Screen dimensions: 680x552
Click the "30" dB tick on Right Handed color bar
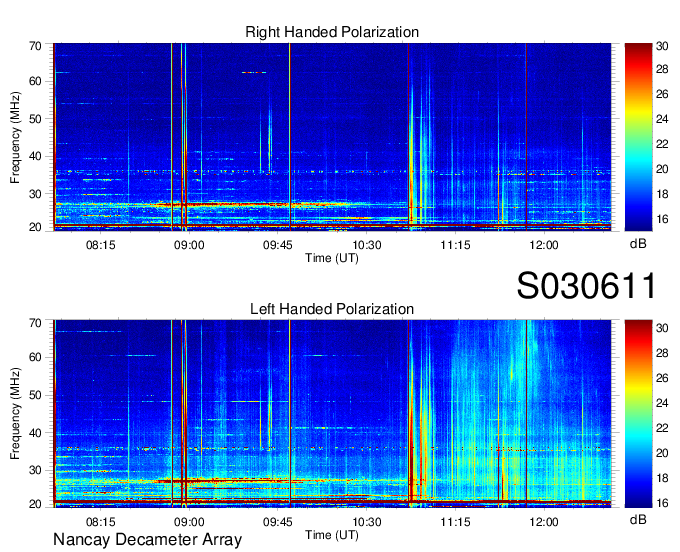click(662, 46)
